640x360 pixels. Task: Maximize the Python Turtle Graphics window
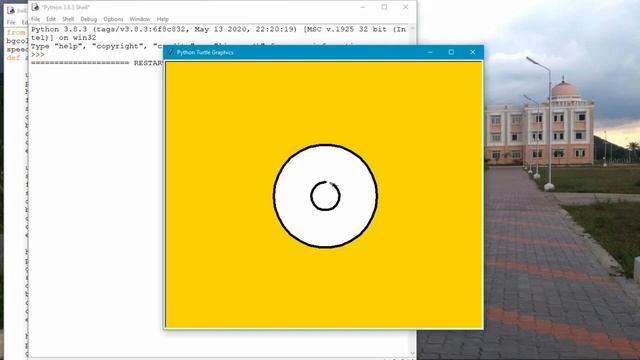451,52
